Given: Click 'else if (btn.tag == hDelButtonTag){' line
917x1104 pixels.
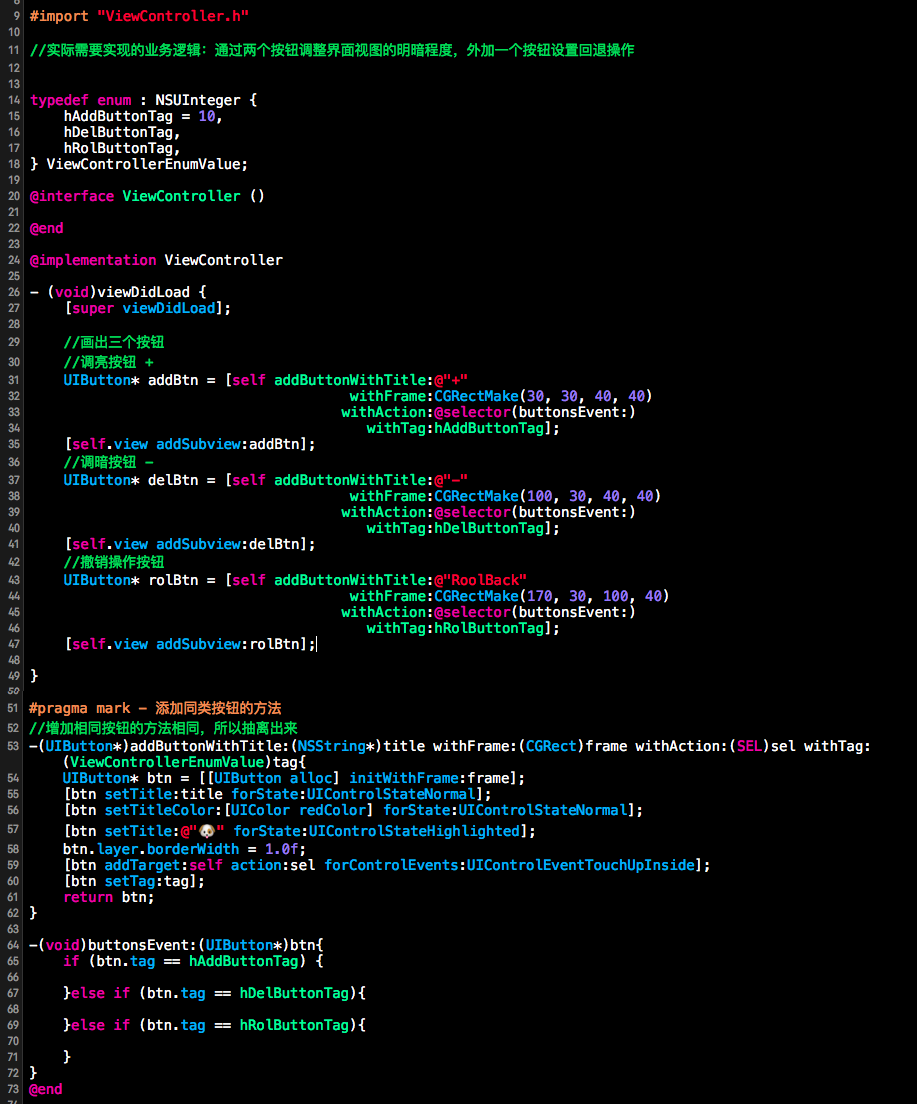Looking at the screenshot, I should pos(218,993).
